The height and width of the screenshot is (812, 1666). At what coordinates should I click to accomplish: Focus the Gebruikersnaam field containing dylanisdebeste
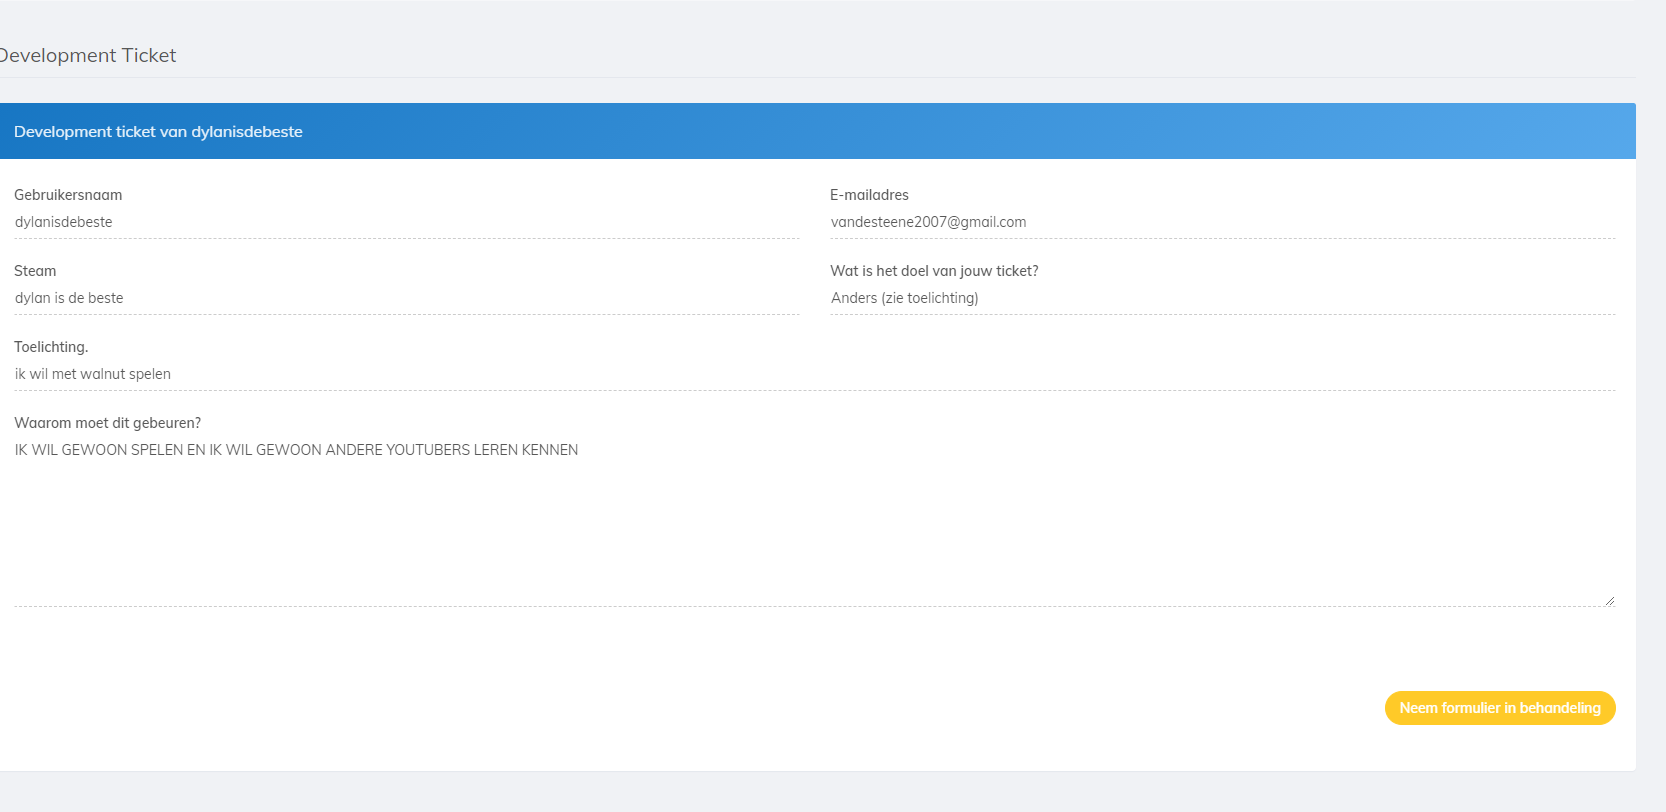(x=406, y=222)
